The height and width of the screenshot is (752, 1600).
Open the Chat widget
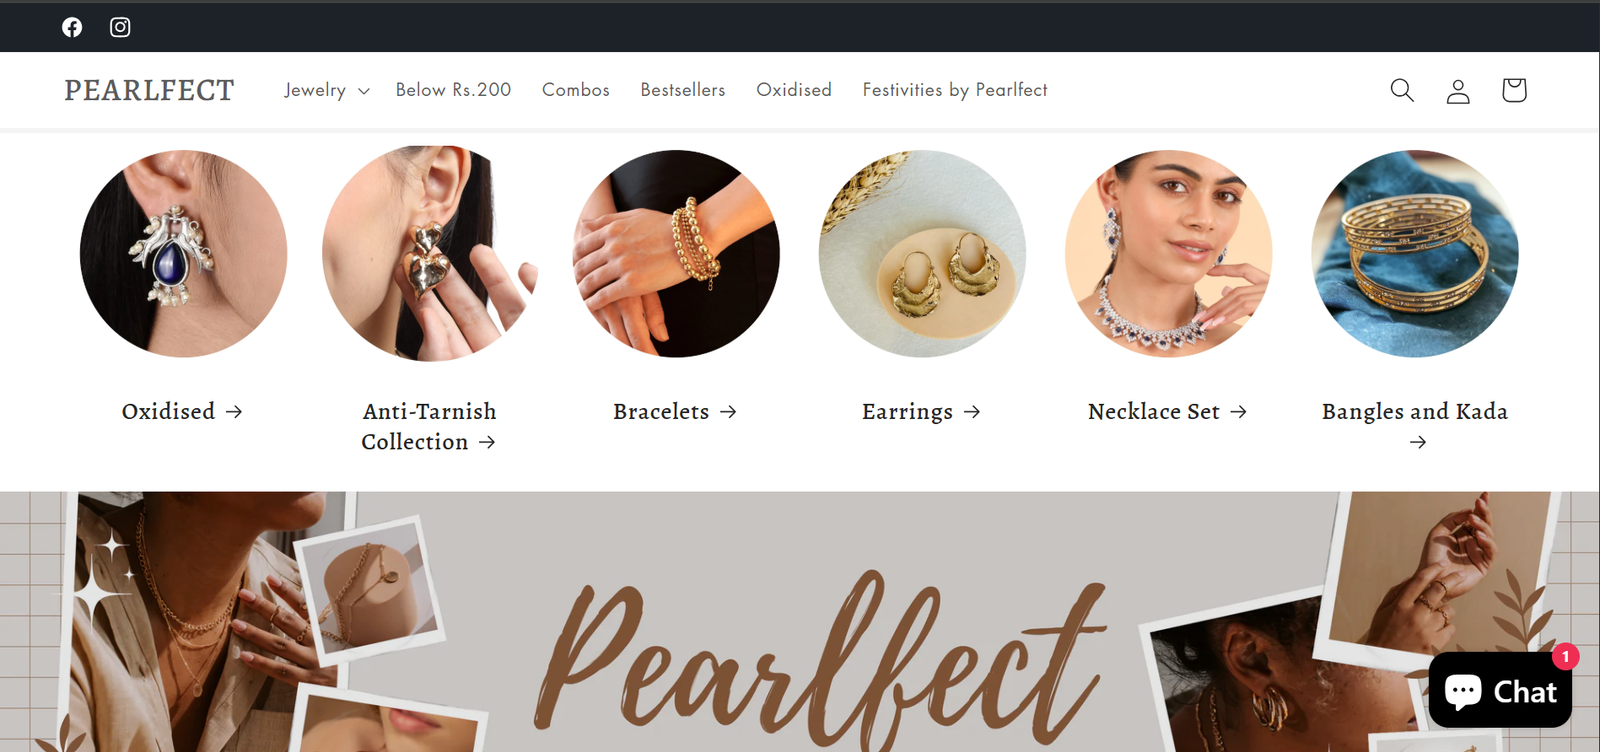(x=1500, y=690)
